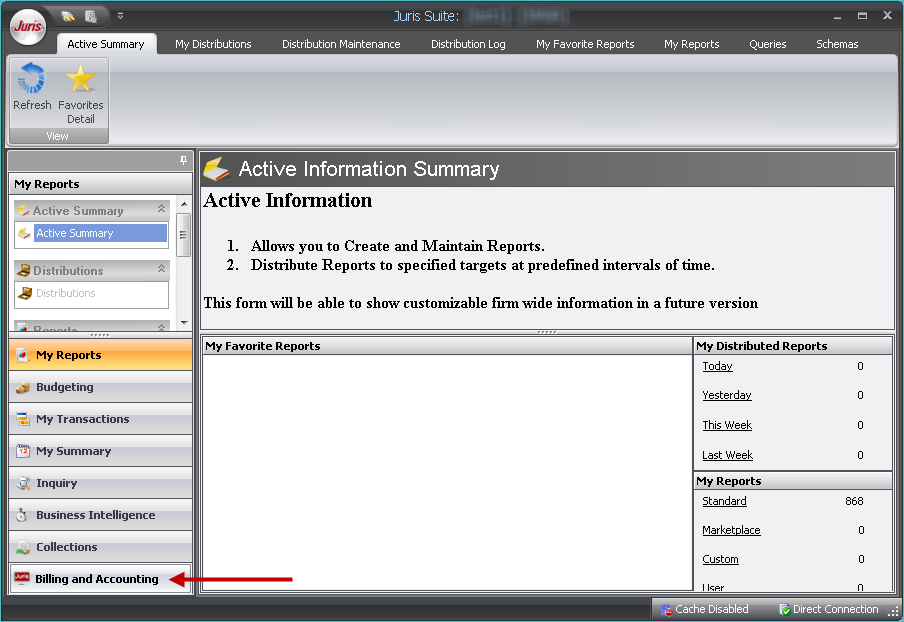Pin the left navigation panel
The width and height of the screenshot is (904, 622).
point(183,160)
